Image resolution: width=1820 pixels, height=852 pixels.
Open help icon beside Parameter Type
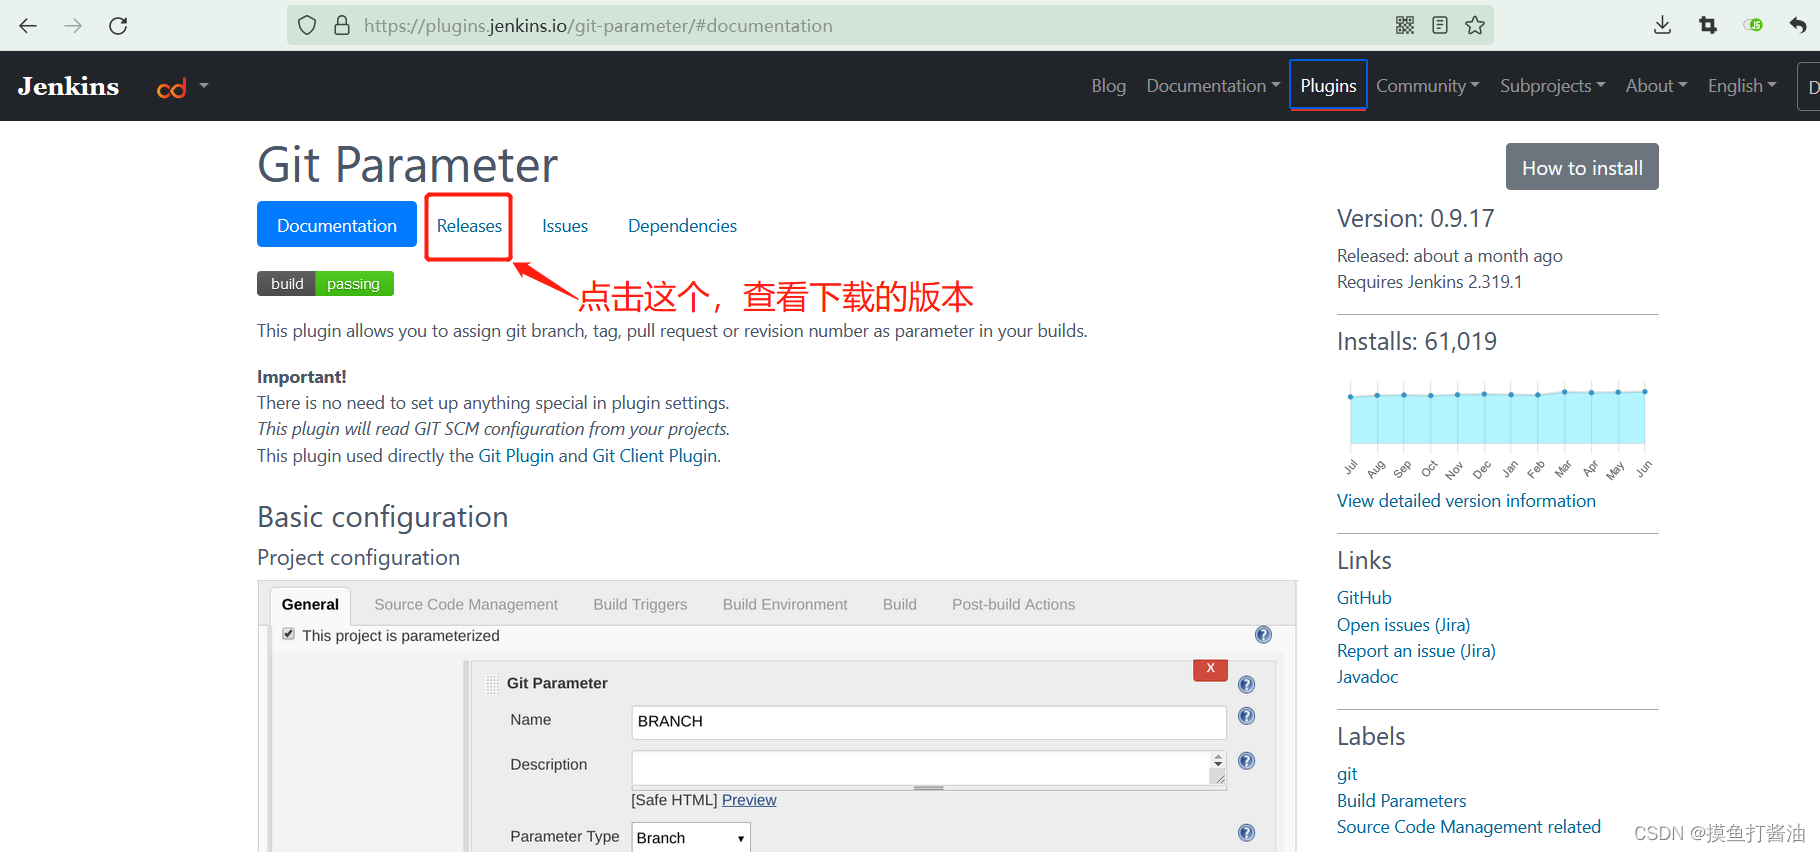pos(1246,833)
